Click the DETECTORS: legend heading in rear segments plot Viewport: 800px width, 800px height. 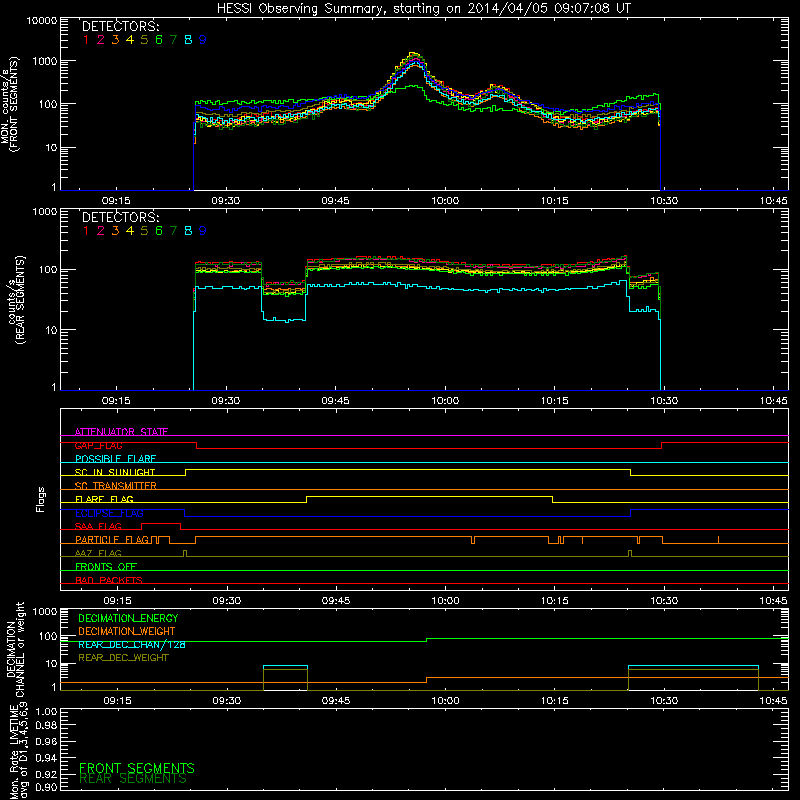click(x=120, y=217)
